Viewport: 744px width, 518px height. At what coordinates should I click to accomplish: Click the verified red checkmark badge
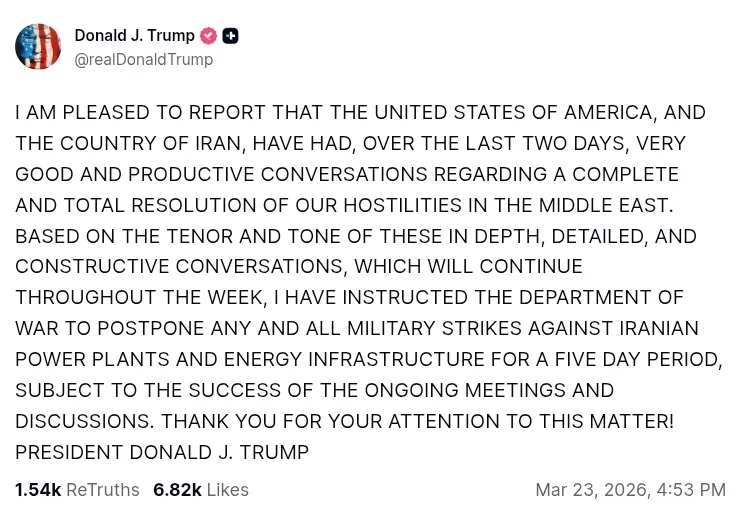pyautogui.click(x=209, y=36)
